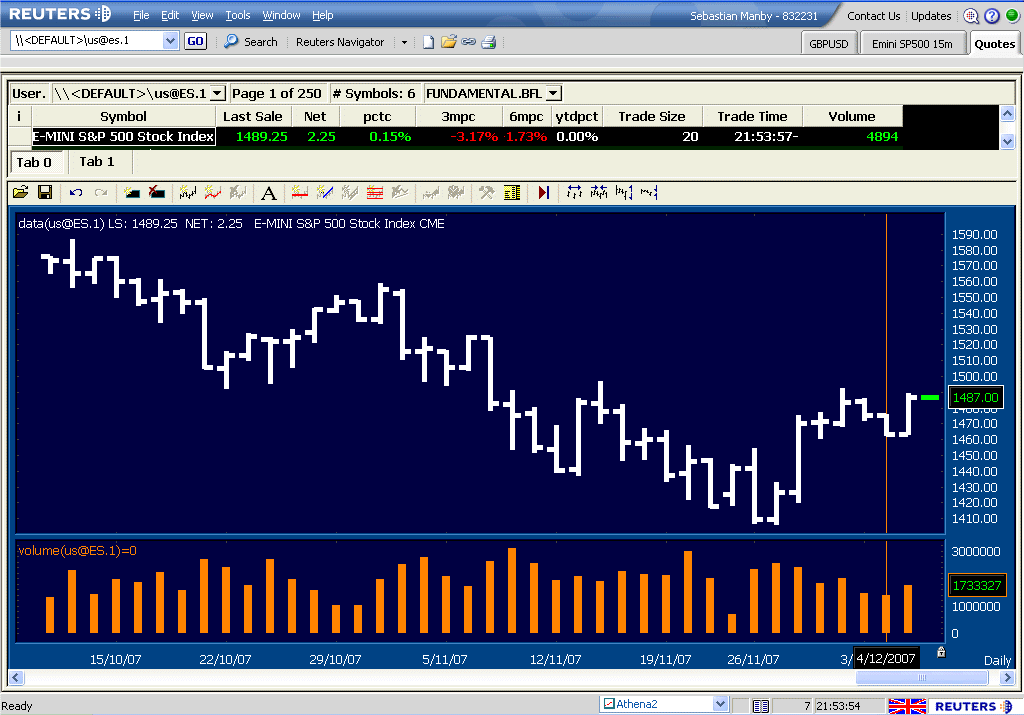
Task: Open chart file with folder icon
Action: coord(20,192)
